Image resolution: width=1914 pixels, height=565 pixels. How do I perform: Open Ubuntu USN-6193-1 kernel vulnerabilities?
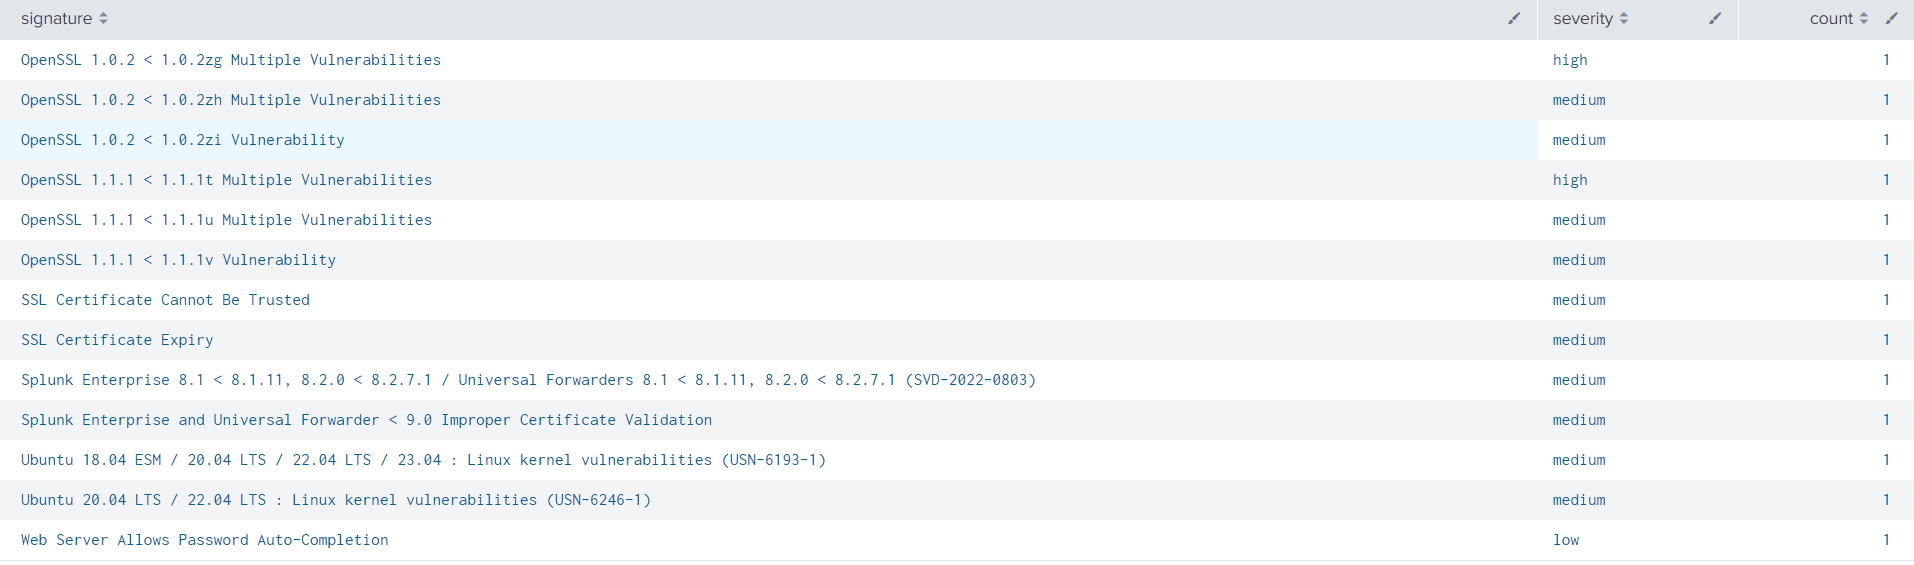coord(423,460)
